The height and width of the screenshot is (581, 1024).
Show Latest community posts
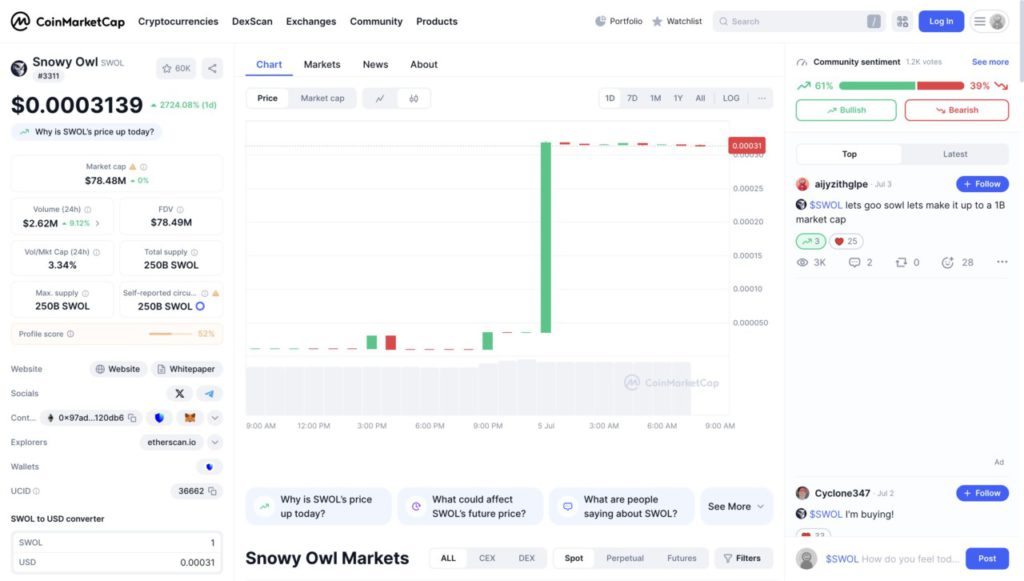point(955,154)
